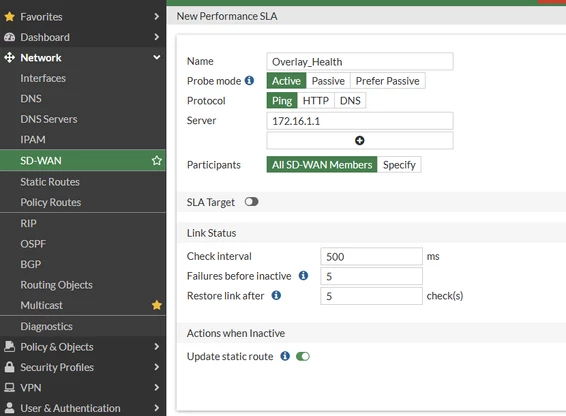Click the Failures before inactive info icon

[303, 276]
